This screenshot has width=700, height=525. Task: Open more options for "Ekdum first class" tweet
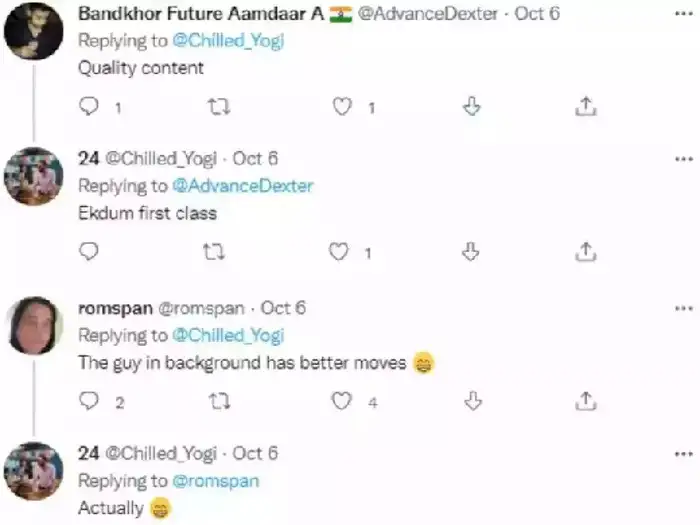683,159
